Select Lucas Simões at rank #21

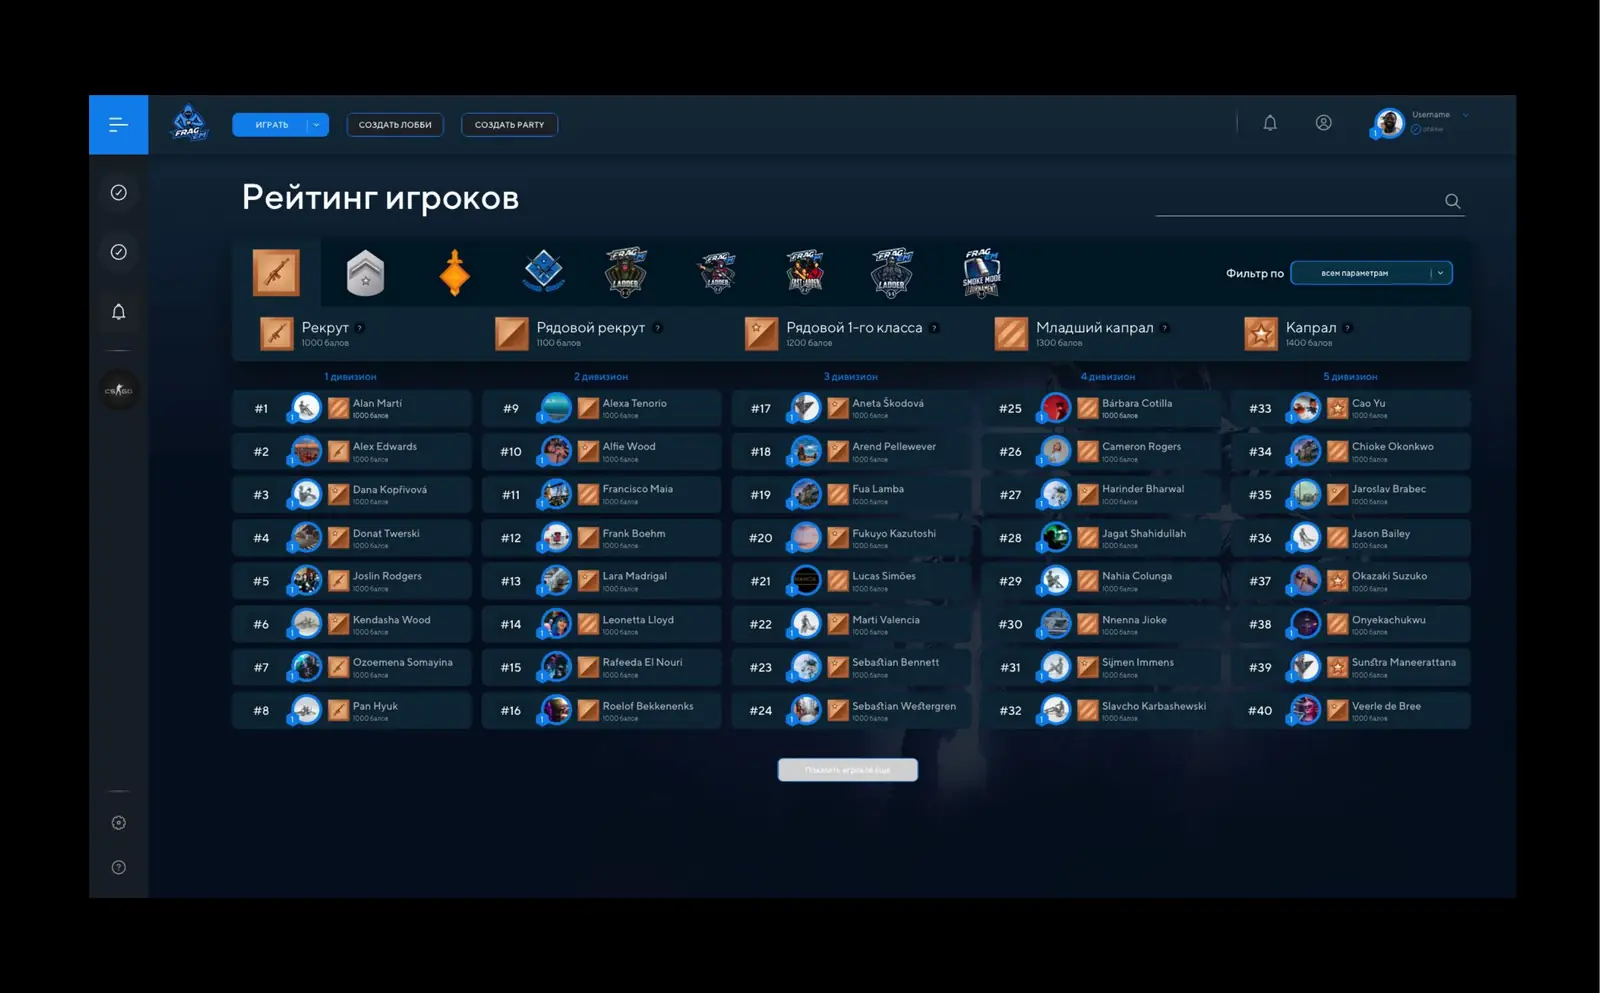pyautogui.click(x=851, y=581)
